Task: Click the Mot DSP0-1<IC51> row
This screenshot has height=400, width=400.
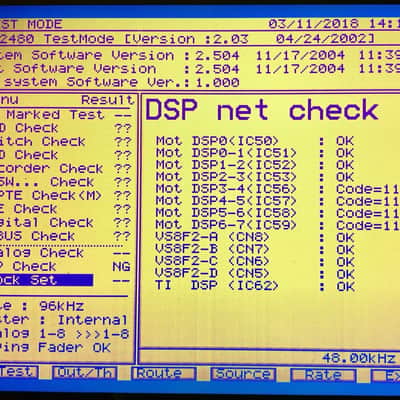Action: 255,153
